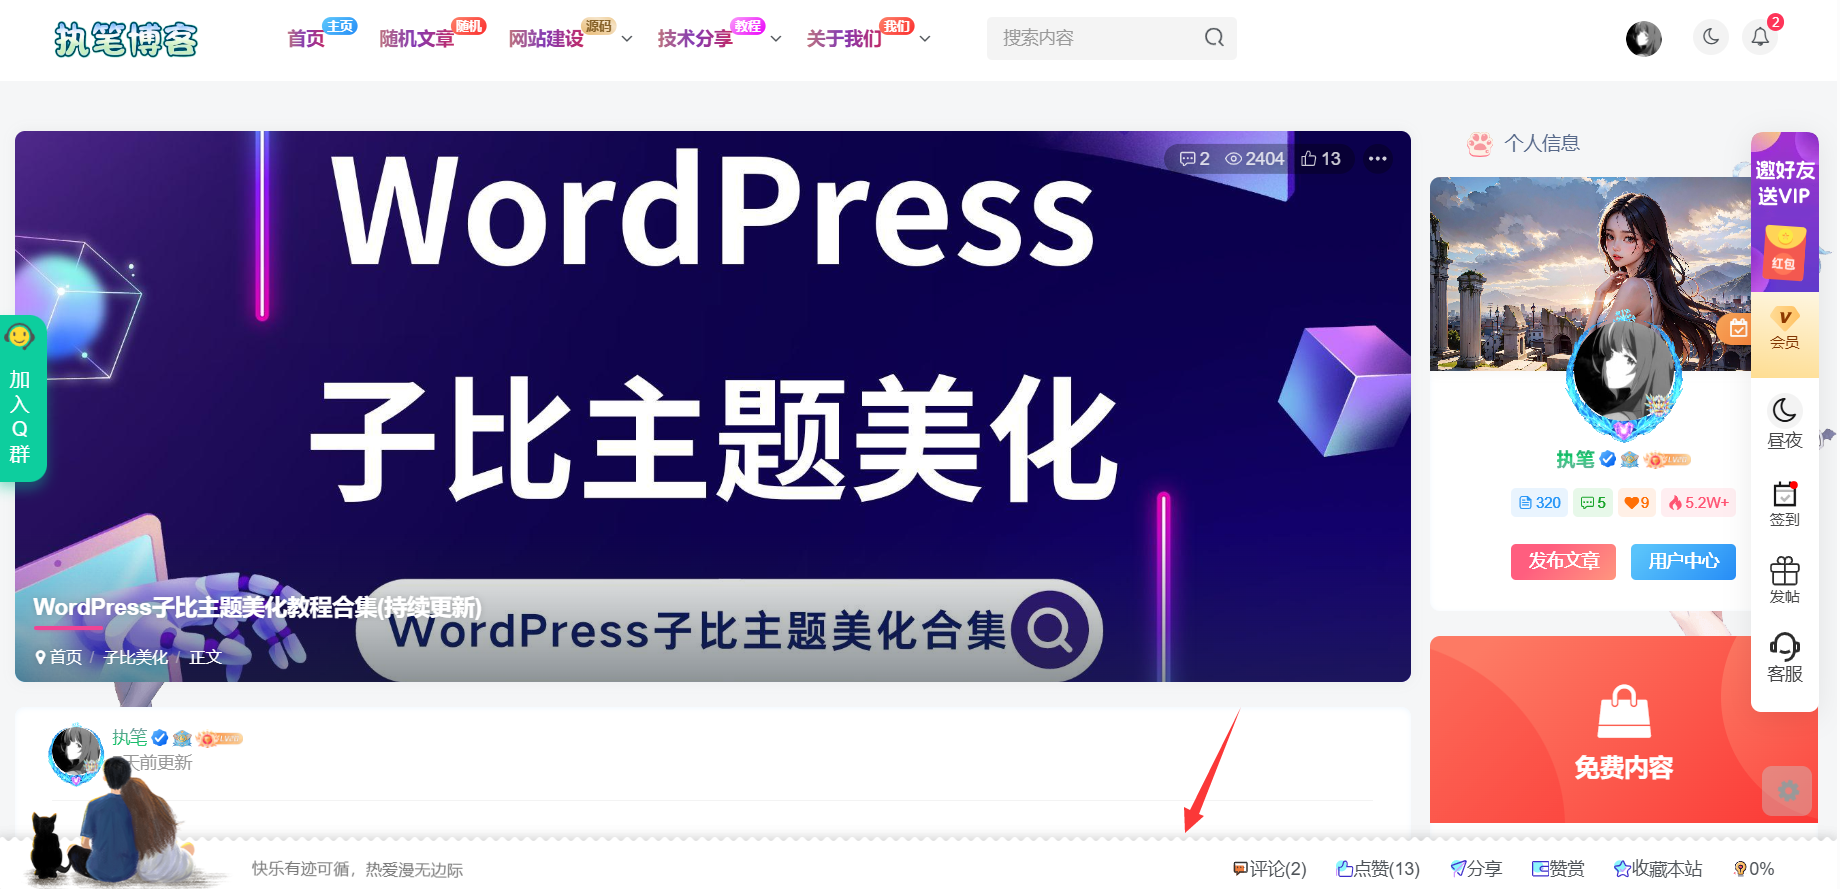Open the user avatar in the header
The image size is (1840, 889).
click(x=1644, y=38)
